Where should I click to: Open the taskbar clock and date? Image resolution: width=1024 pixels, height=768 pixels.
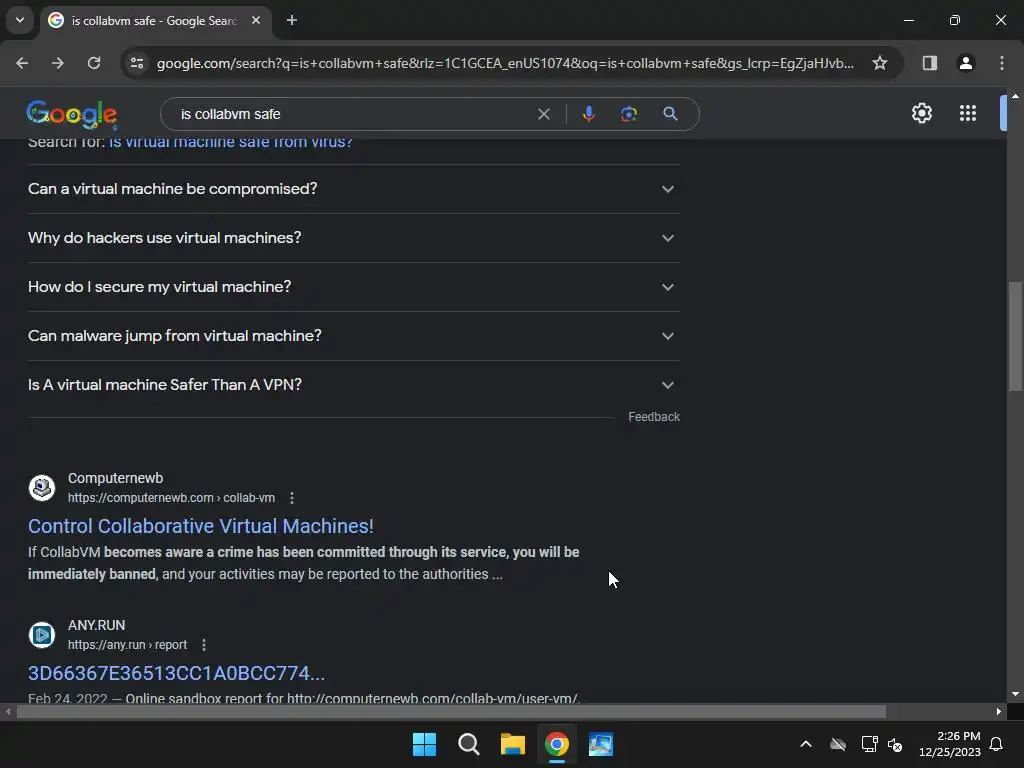pos(950,744)
